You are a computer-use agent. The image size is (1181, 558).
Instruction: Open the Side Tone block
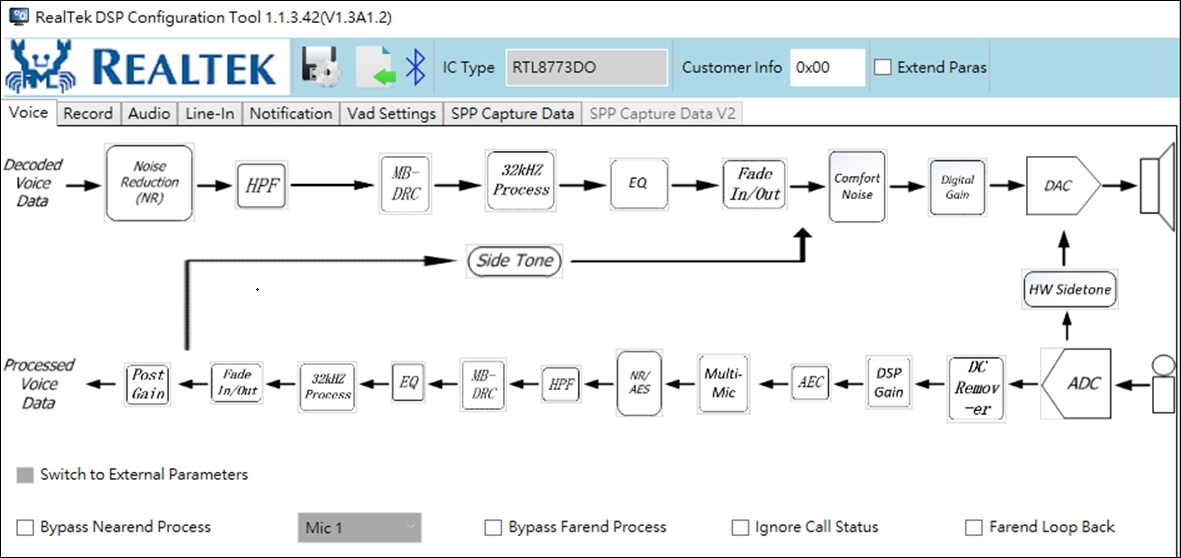pyautogui.click(x=514, y=261)
